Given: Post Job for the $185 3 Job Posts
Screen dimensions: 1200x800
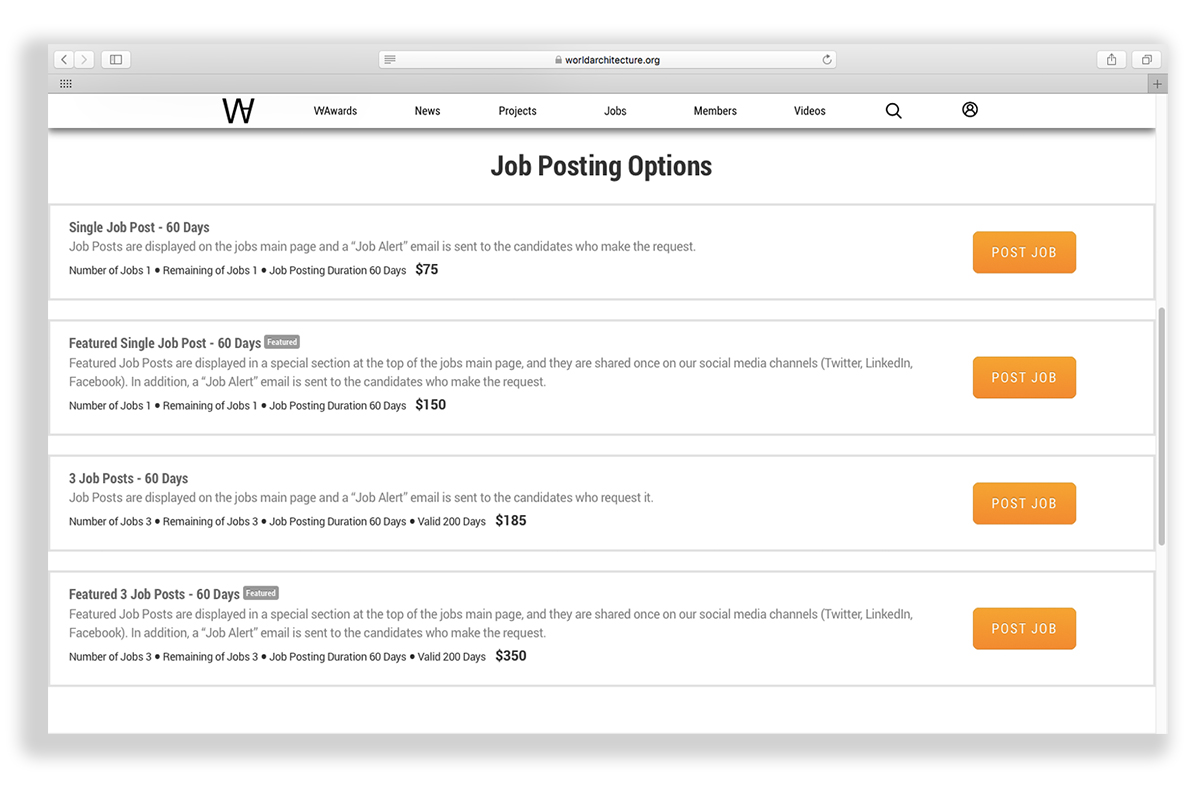Looking at the screenshot, I should click(x=1023, y=504).
